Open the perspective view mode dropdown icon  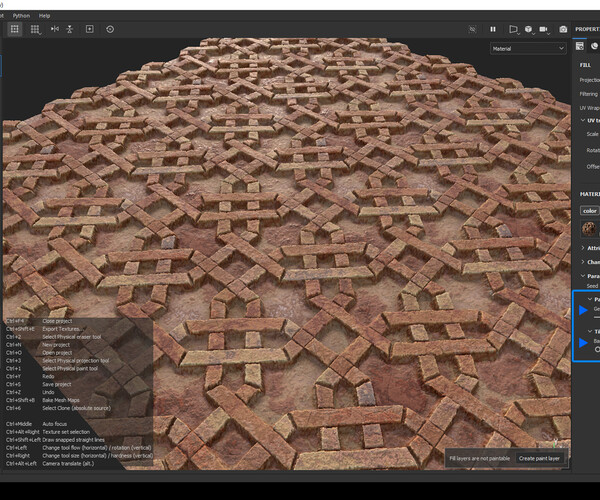click(x=514, y=29)
